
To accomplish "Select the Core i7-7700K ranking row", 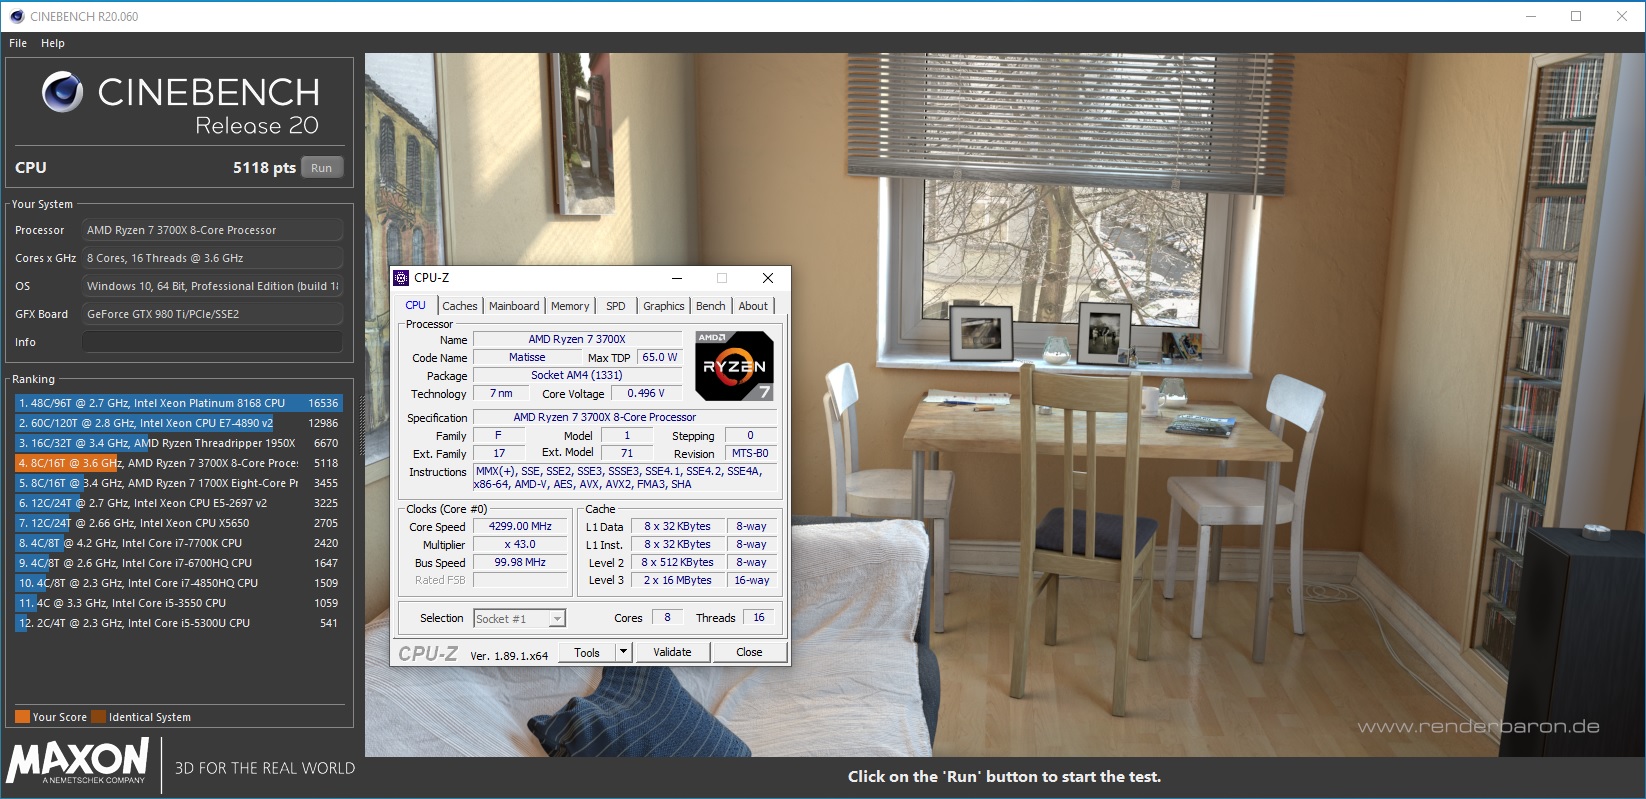I will 178,543.
